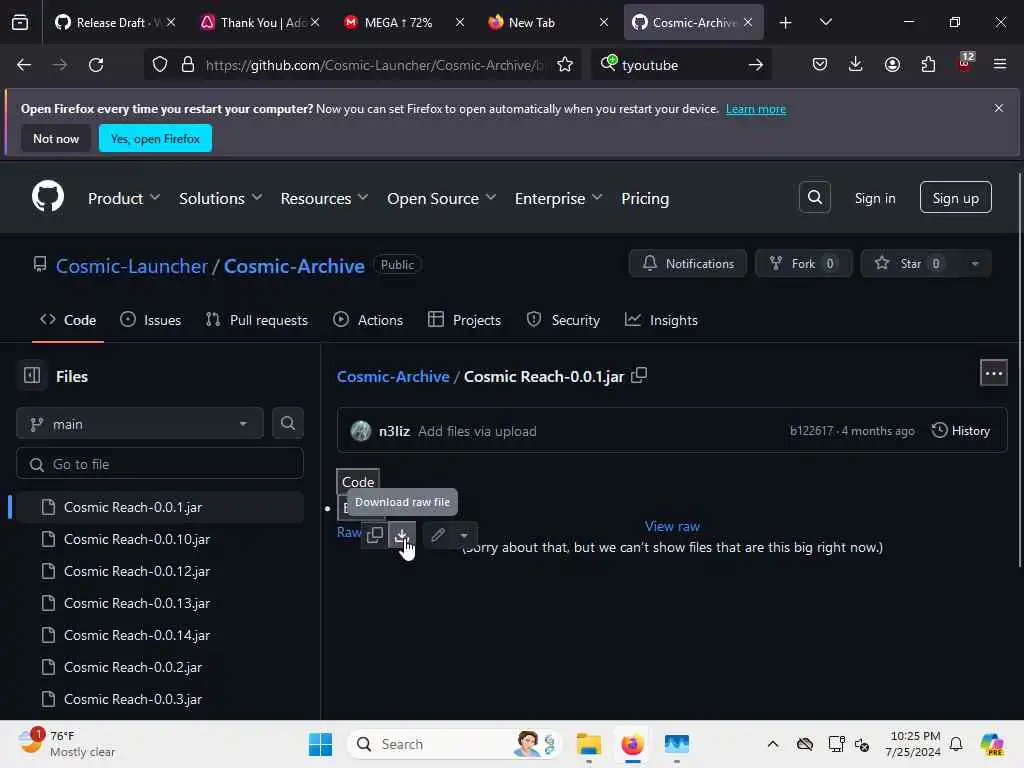Copy file path icon next to filename

pos(639,376)
